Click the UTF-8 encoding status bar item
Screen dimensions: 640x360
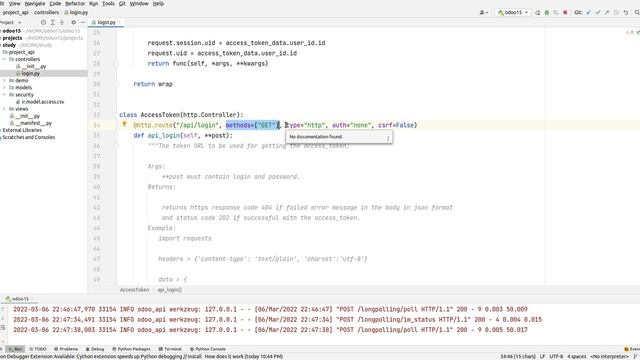pyautogui.click(x=556, y=356)
